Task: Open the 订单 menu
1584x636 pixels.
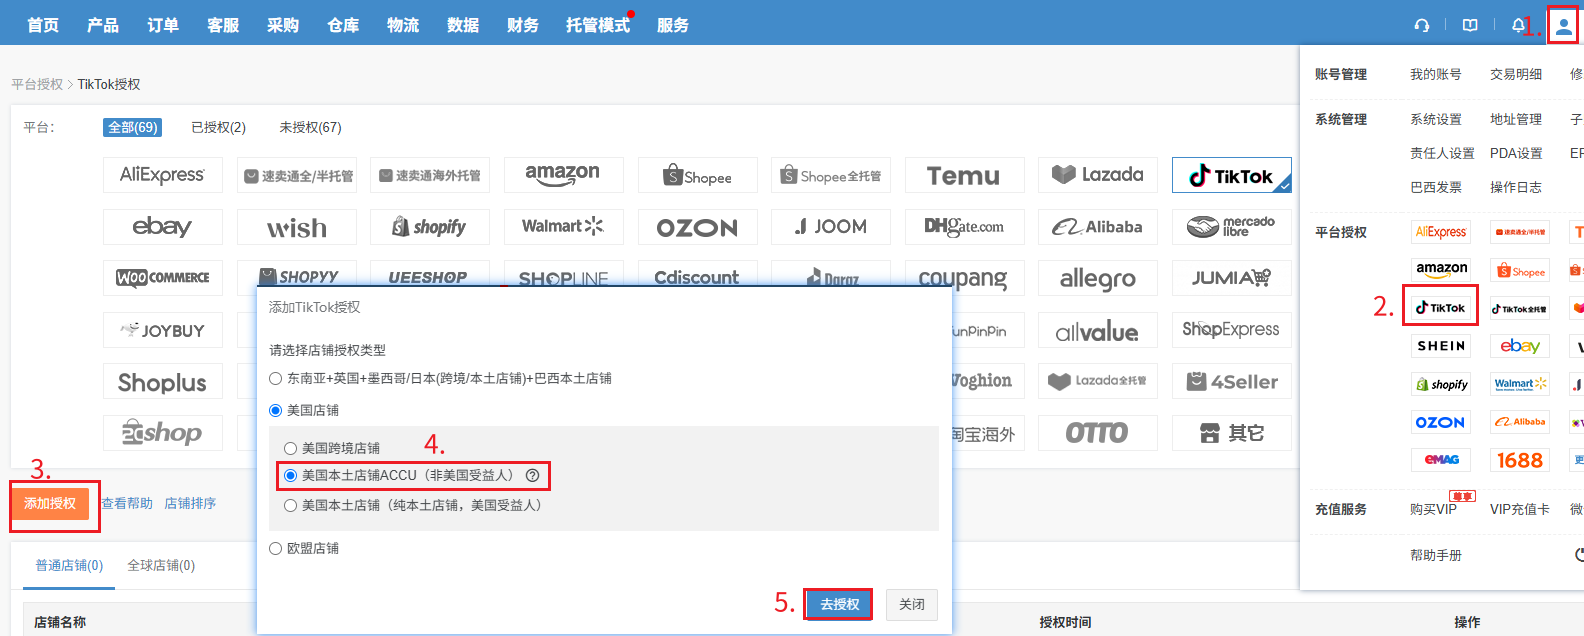Action: 163,25
